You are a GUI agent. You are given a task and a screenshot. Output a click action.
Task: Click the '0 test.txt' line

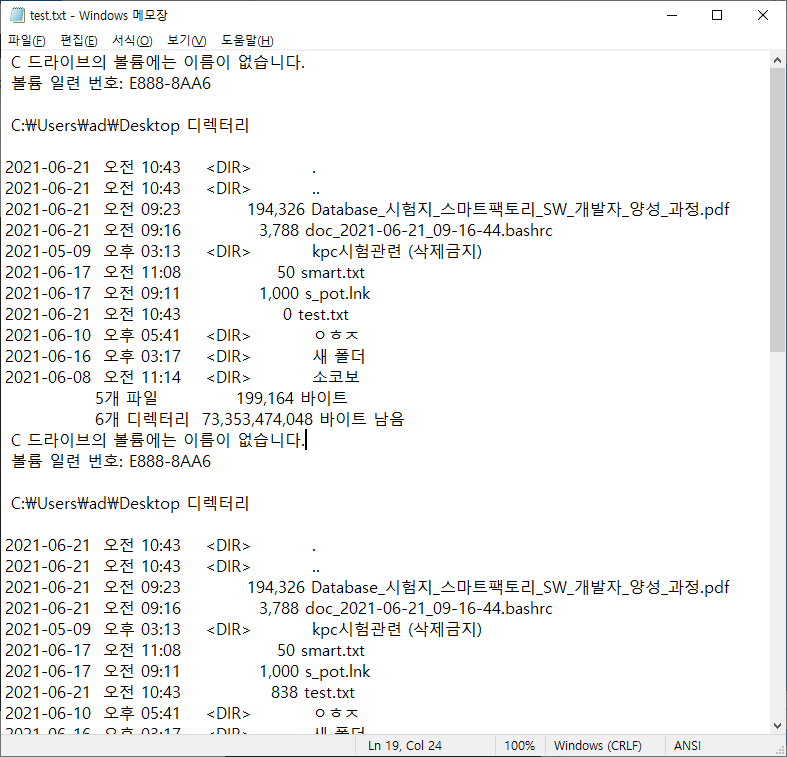177,315
